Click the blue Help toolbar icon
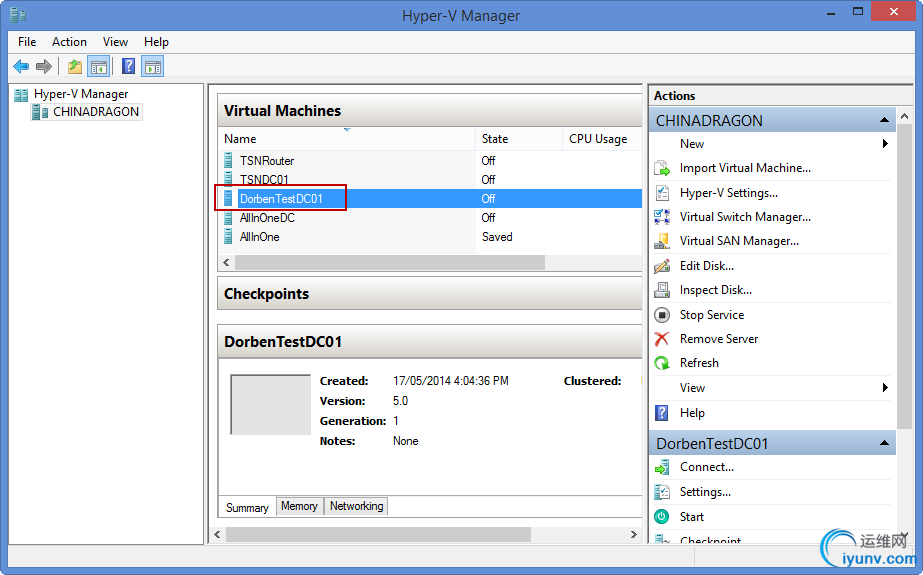Viewport: 923px width, 575px height. [128, 66]
